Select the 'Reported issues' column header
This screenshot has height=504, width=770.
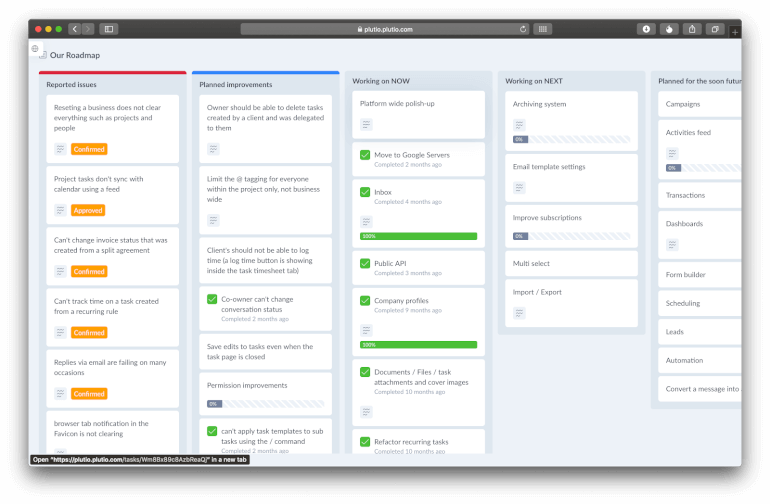pos(71,84)
